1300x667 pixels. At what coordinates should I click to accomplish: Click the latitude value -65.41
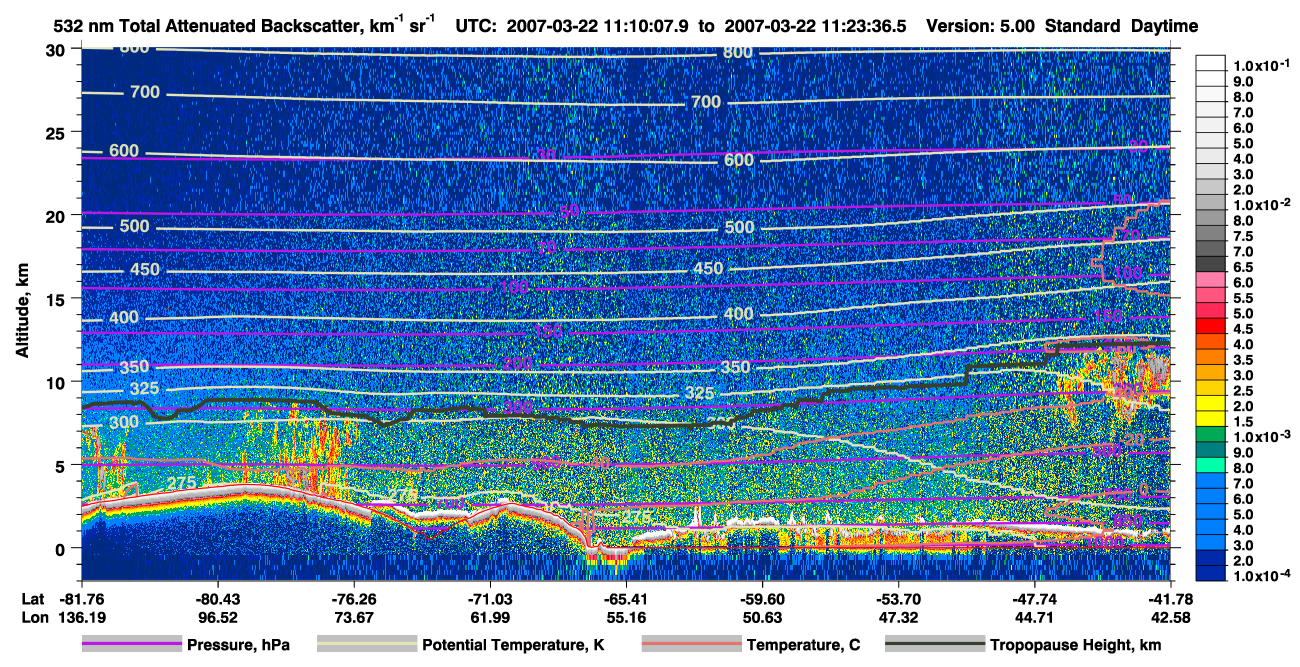625,599
